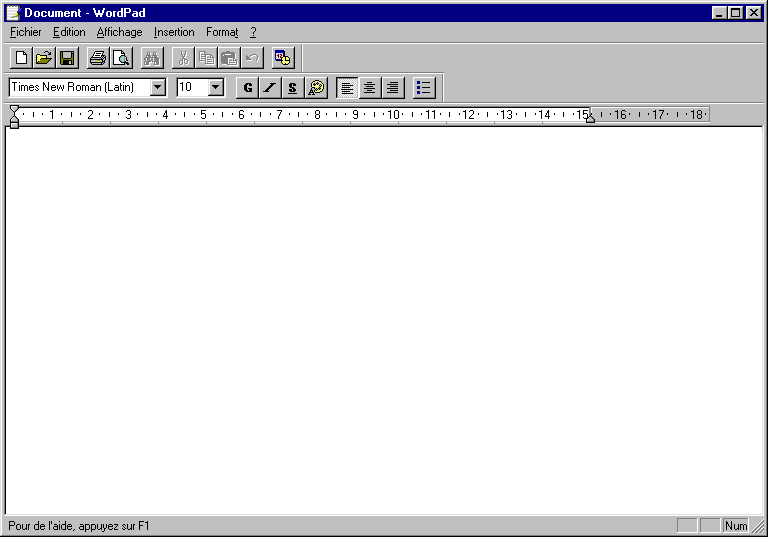768x537 pixels.
Task: Print the document with the printer icon
Action: 98,58
